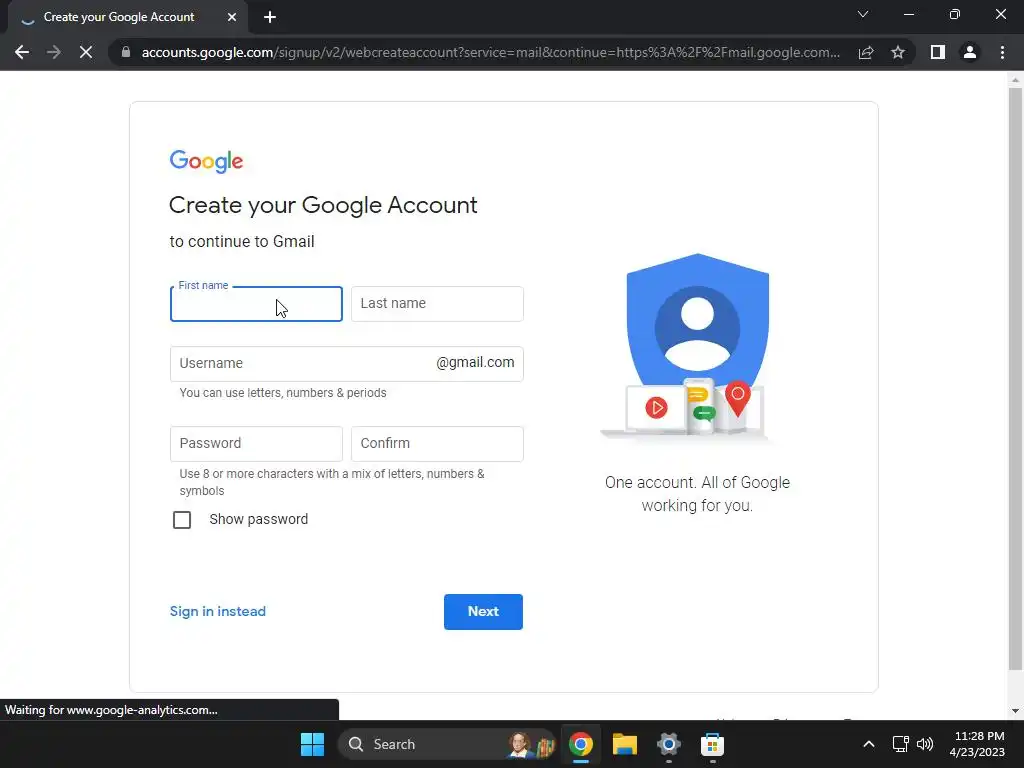
Task: Minimize the Chrome window
Action: [909, 14]
